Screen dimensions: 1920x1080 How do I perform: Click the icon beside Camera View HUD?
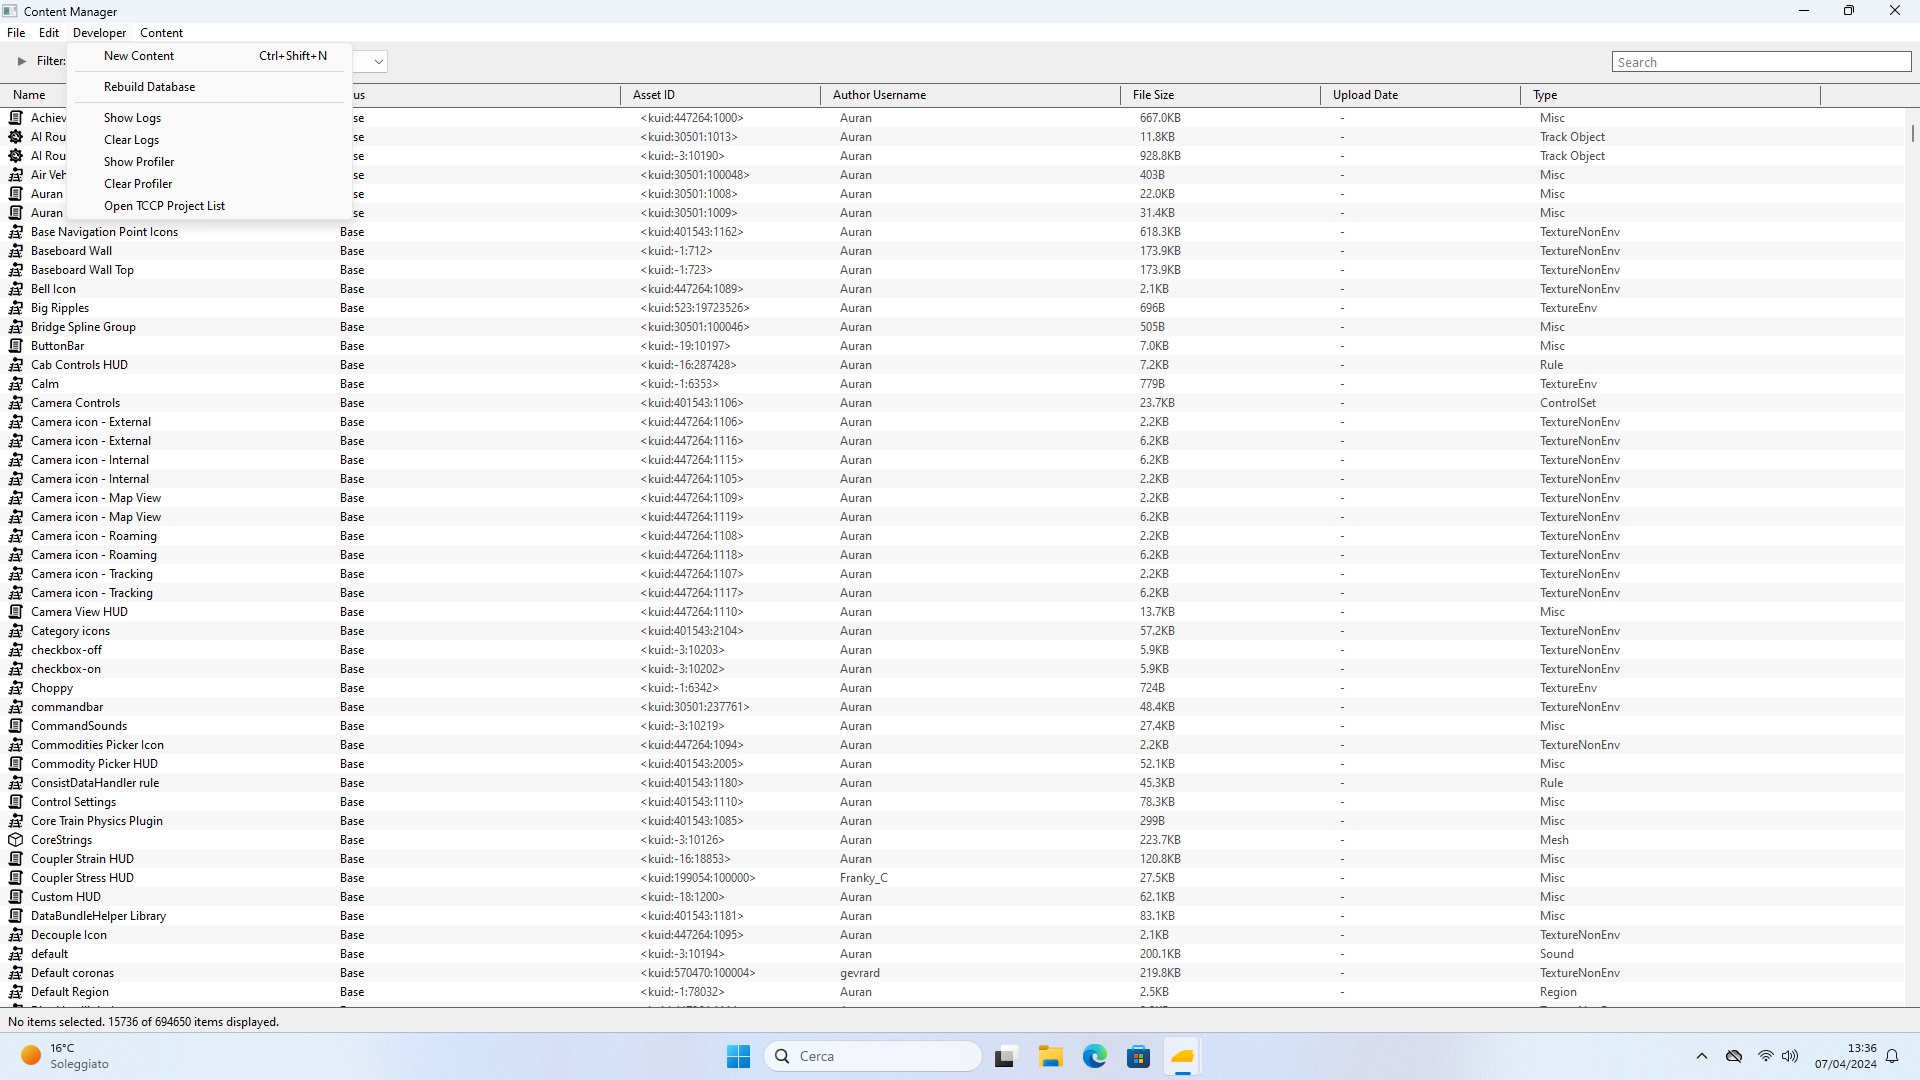coord(16,612)
